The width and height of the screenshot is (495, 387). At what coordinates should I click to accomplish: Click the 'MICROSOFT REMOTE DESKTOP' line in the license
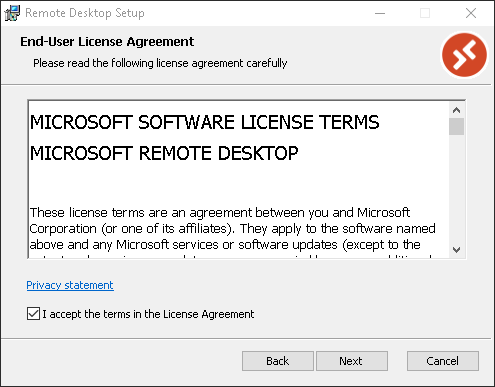[x=164, y=153]
